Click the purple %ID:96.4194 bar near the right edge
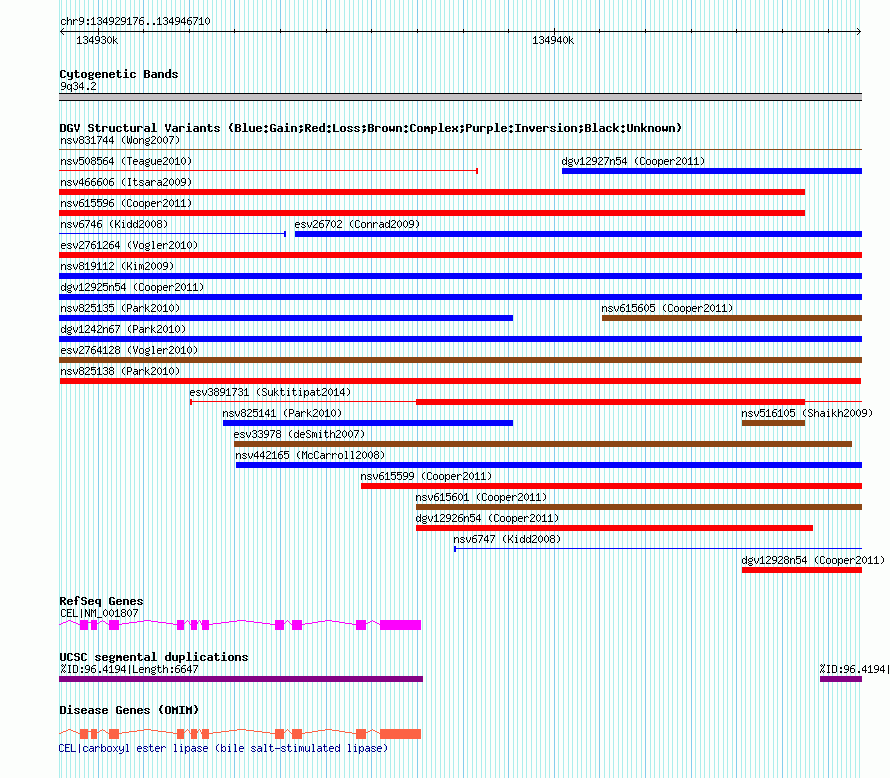Screen dimensions: 890x778 [841, 679]
